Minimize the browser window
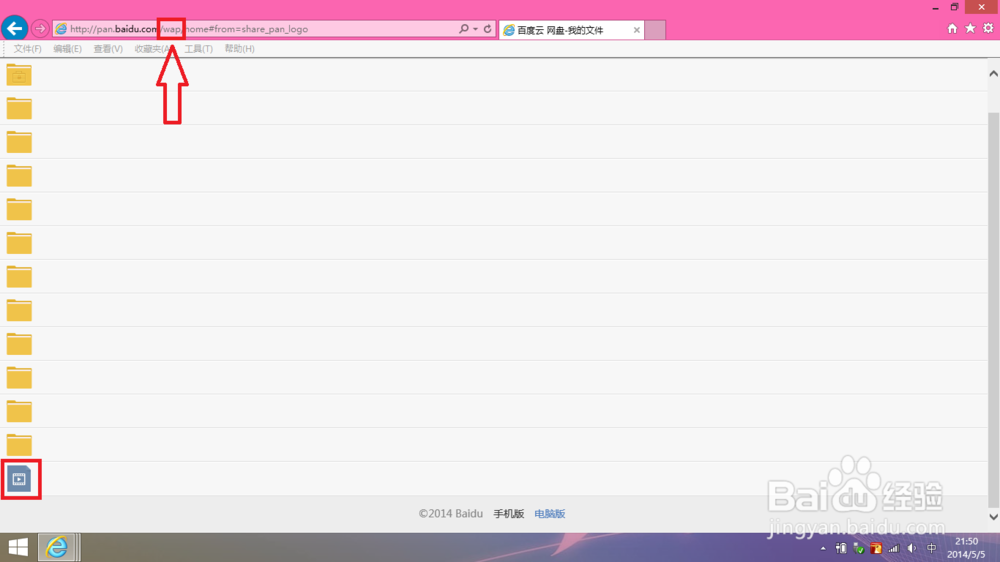Viewport: 1000px width, 562px height. [935, 8]
